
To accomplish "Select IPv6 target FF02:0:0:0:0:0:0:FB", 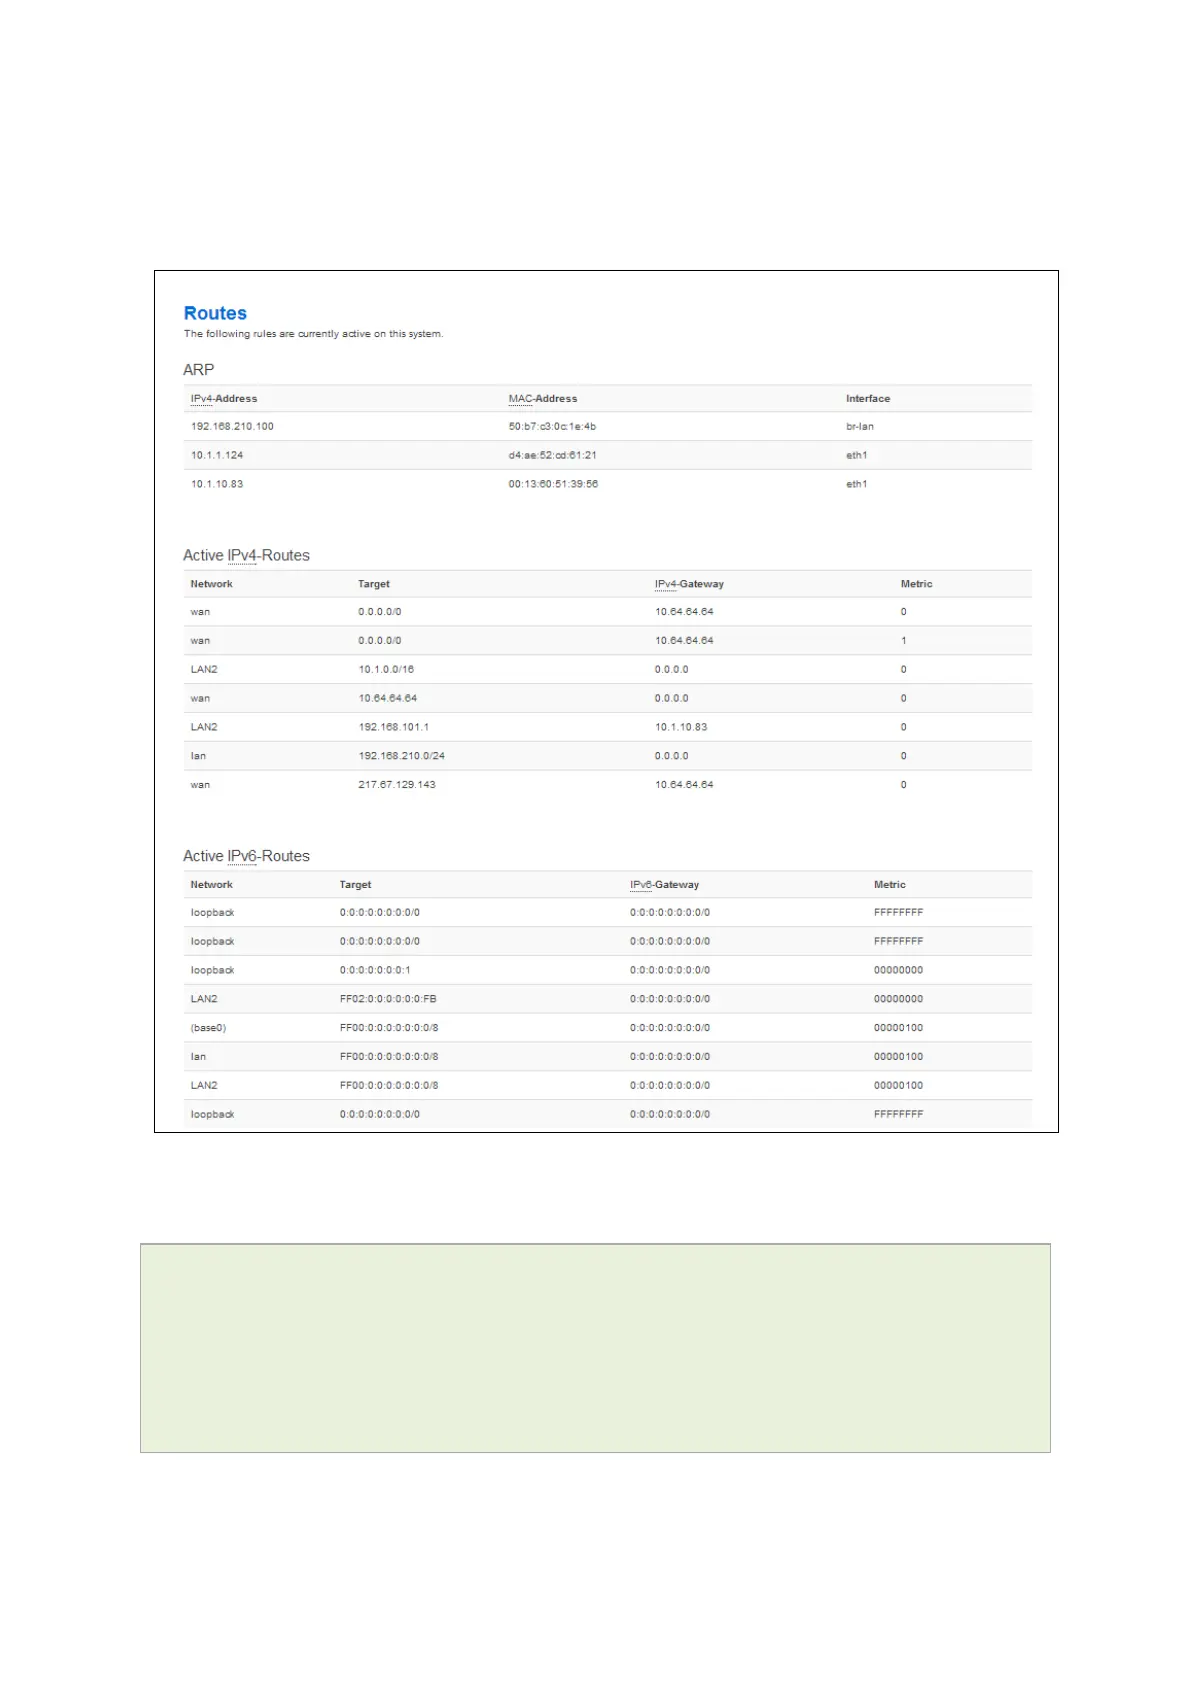I will point(388,999).
